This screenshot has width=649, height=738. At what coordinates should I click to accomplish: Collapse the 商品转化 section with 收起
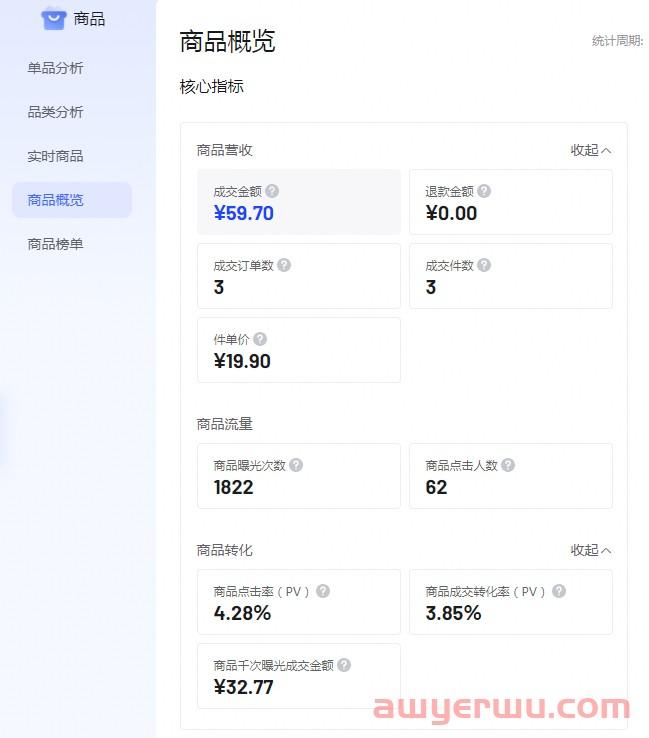(x=591, y=550)
